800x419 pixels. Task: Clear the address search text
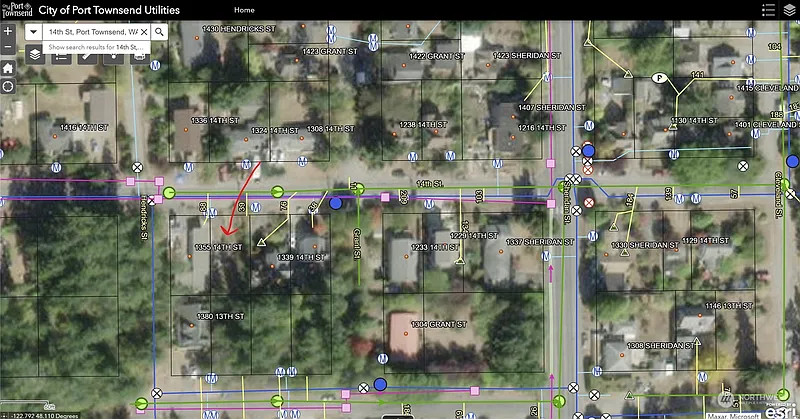(x=144, y=32)
